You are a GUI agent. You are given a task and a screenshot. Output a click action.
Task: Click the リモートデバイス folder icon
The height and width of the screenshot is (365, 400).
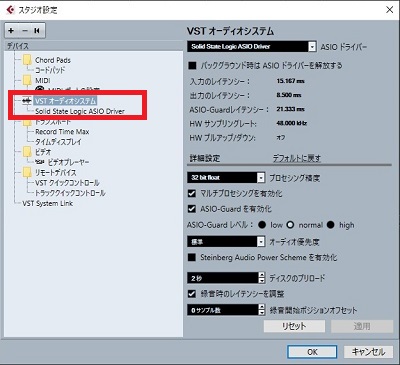pyautogui.click(x=27, y=173)
